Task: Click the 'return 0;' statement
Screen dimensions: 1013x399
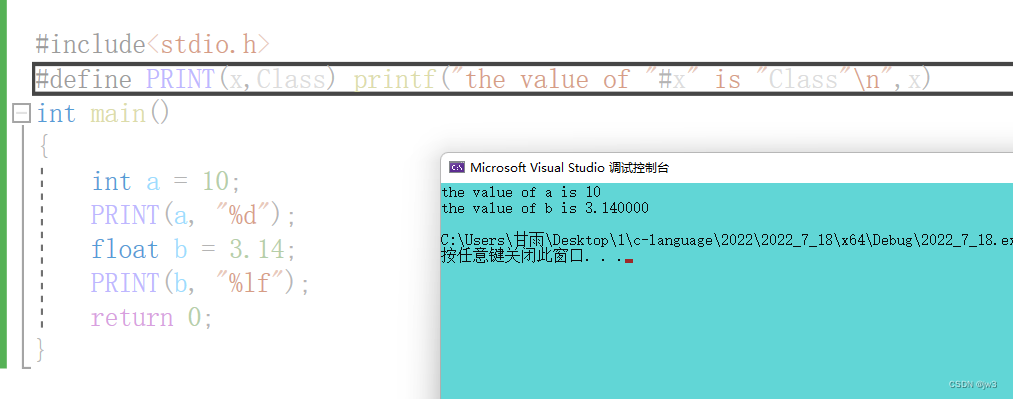Action: (152, 317)
